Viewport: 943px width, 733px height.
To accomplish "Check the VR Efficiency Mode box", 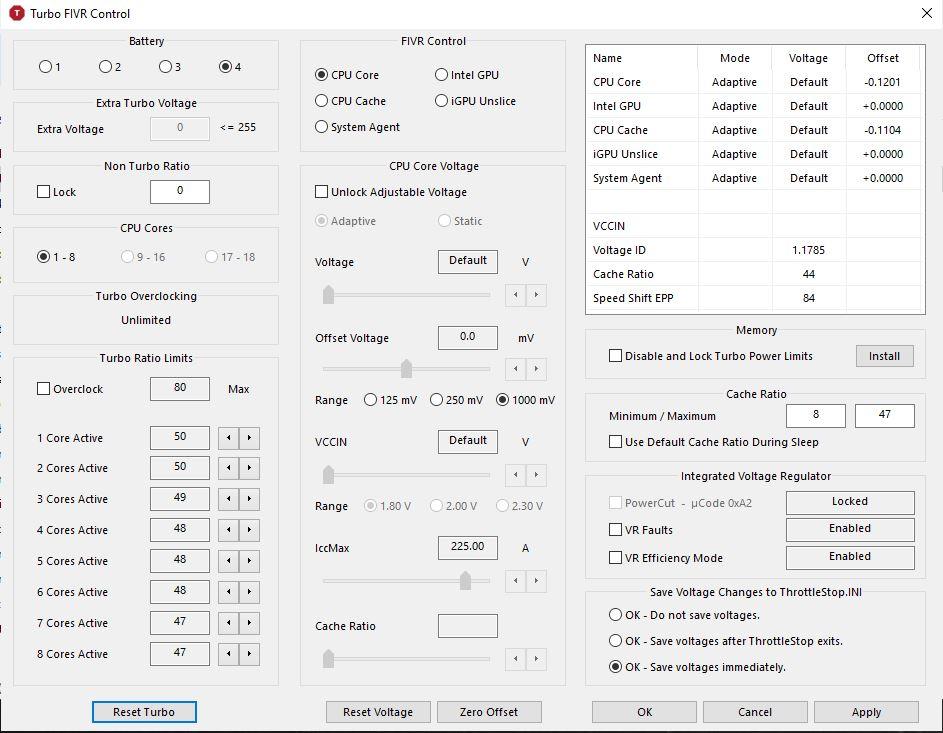I will click(616, 558).
